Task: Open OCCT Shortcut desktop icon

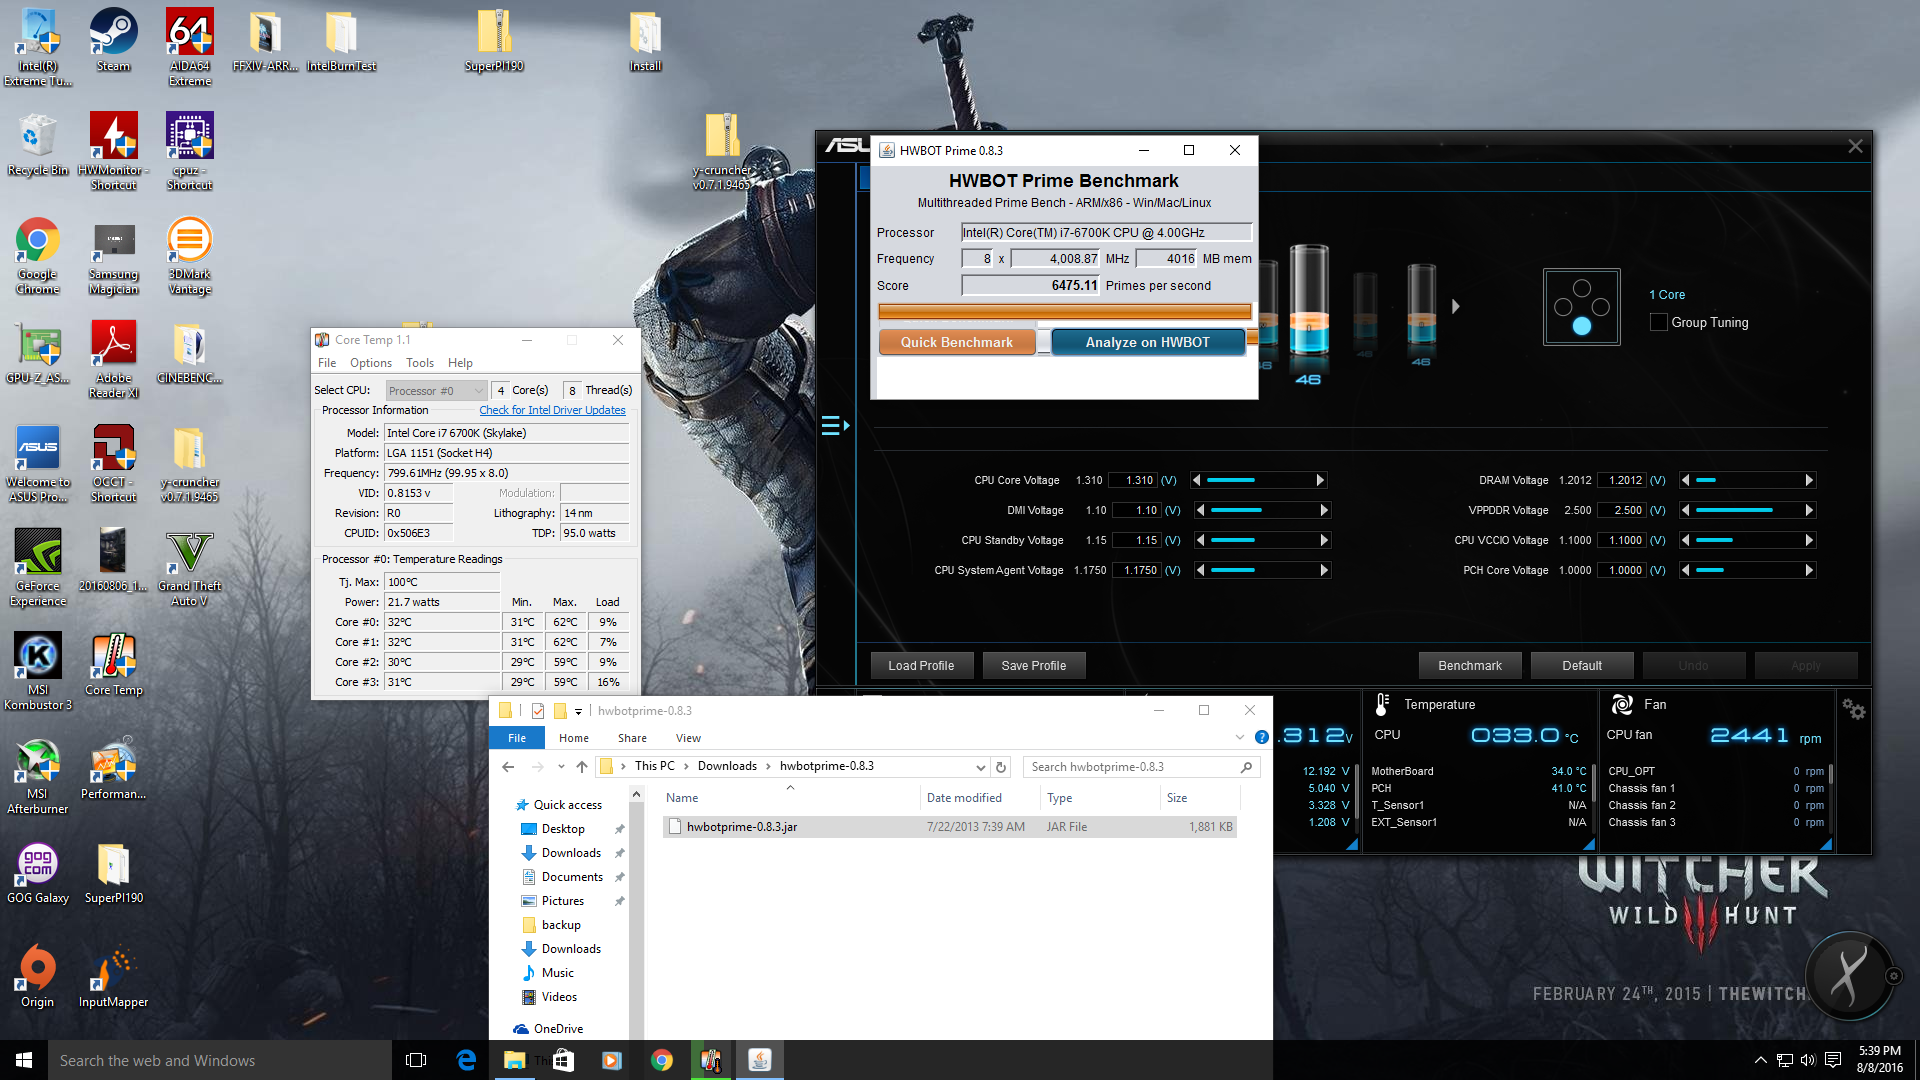Action: 113,463
